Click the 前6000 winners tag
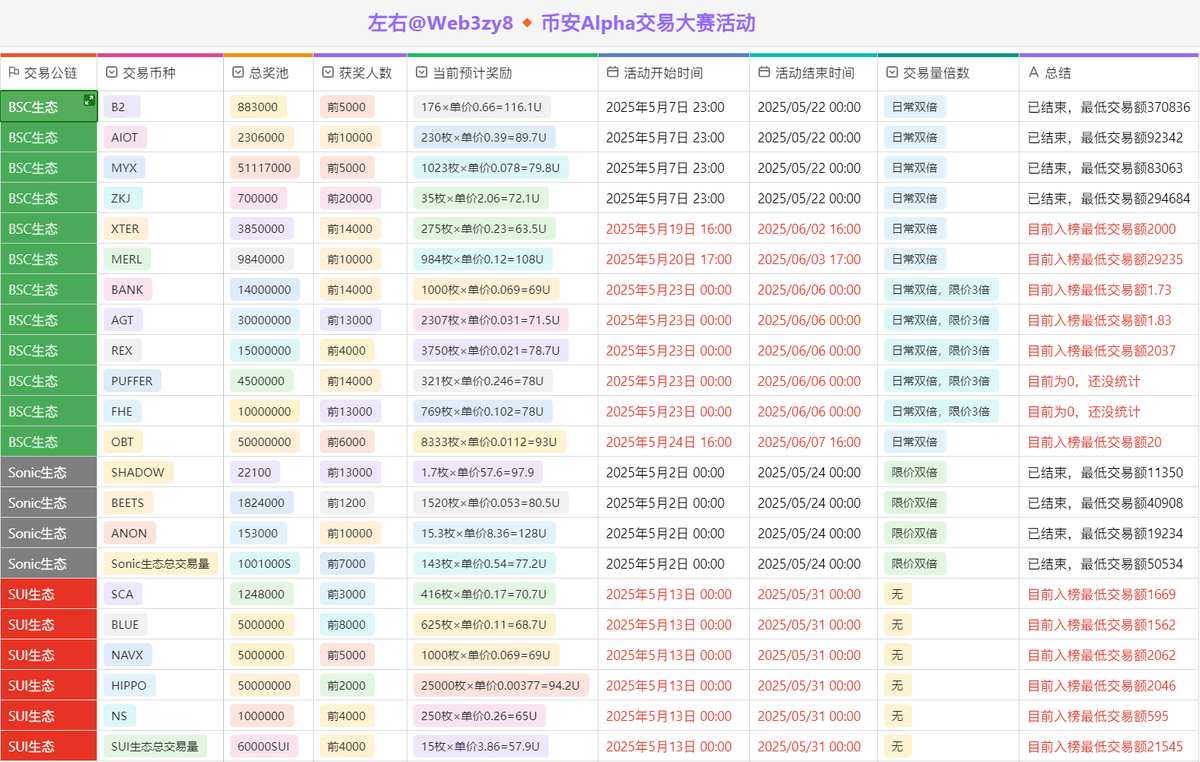1200x762 pixels. tap(347, 442)
